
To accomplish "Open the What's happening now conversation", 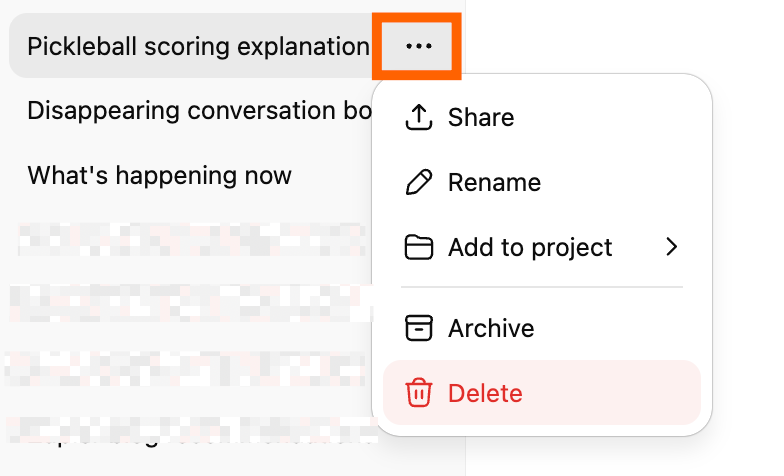I will point(160,176).
